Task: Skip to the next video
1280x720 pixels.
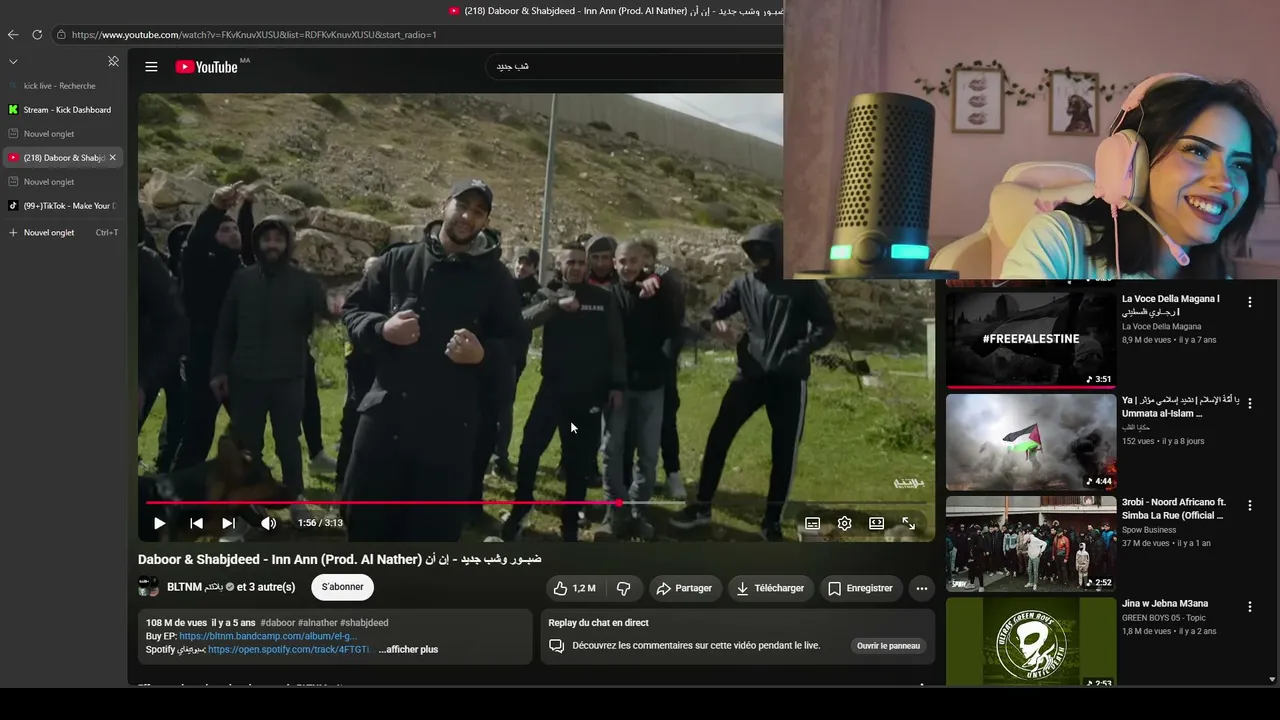Action: point(229,523)
